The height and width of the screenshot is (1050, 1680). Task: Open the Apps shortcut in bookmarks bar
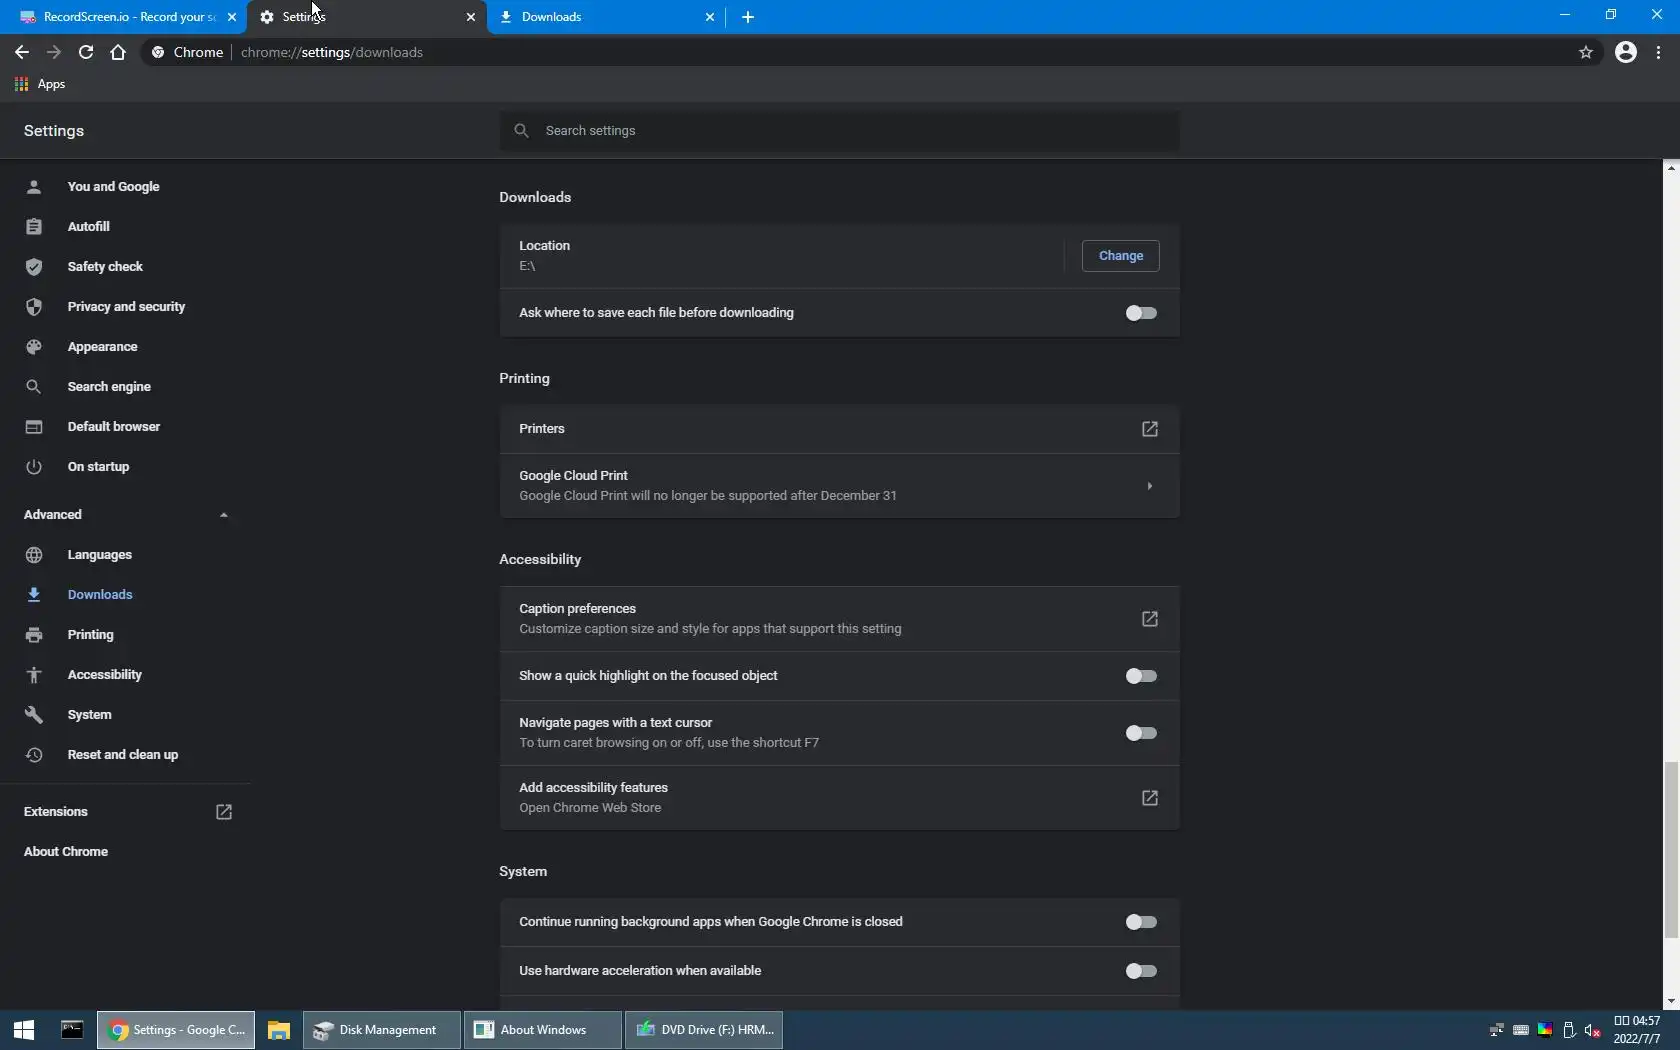[x=40, y=84]
